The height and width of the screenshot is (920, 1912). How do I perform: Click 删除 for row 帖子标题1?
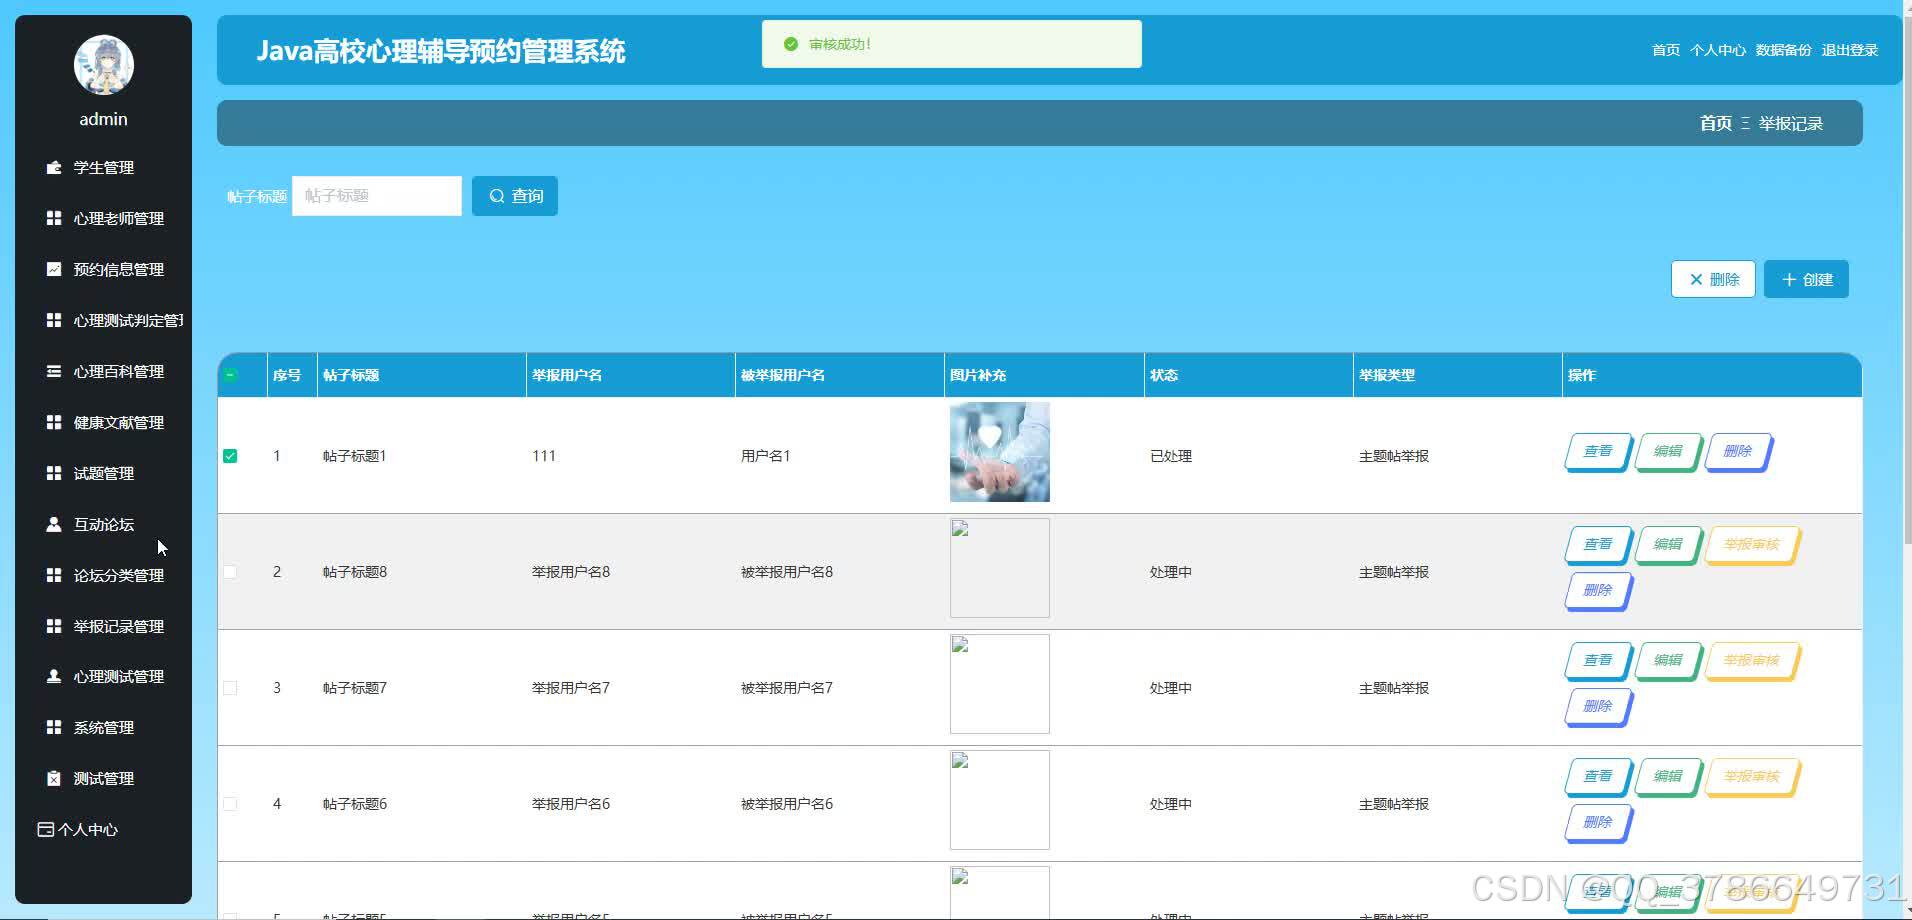pyautogui.click(x=1738, y=451)
